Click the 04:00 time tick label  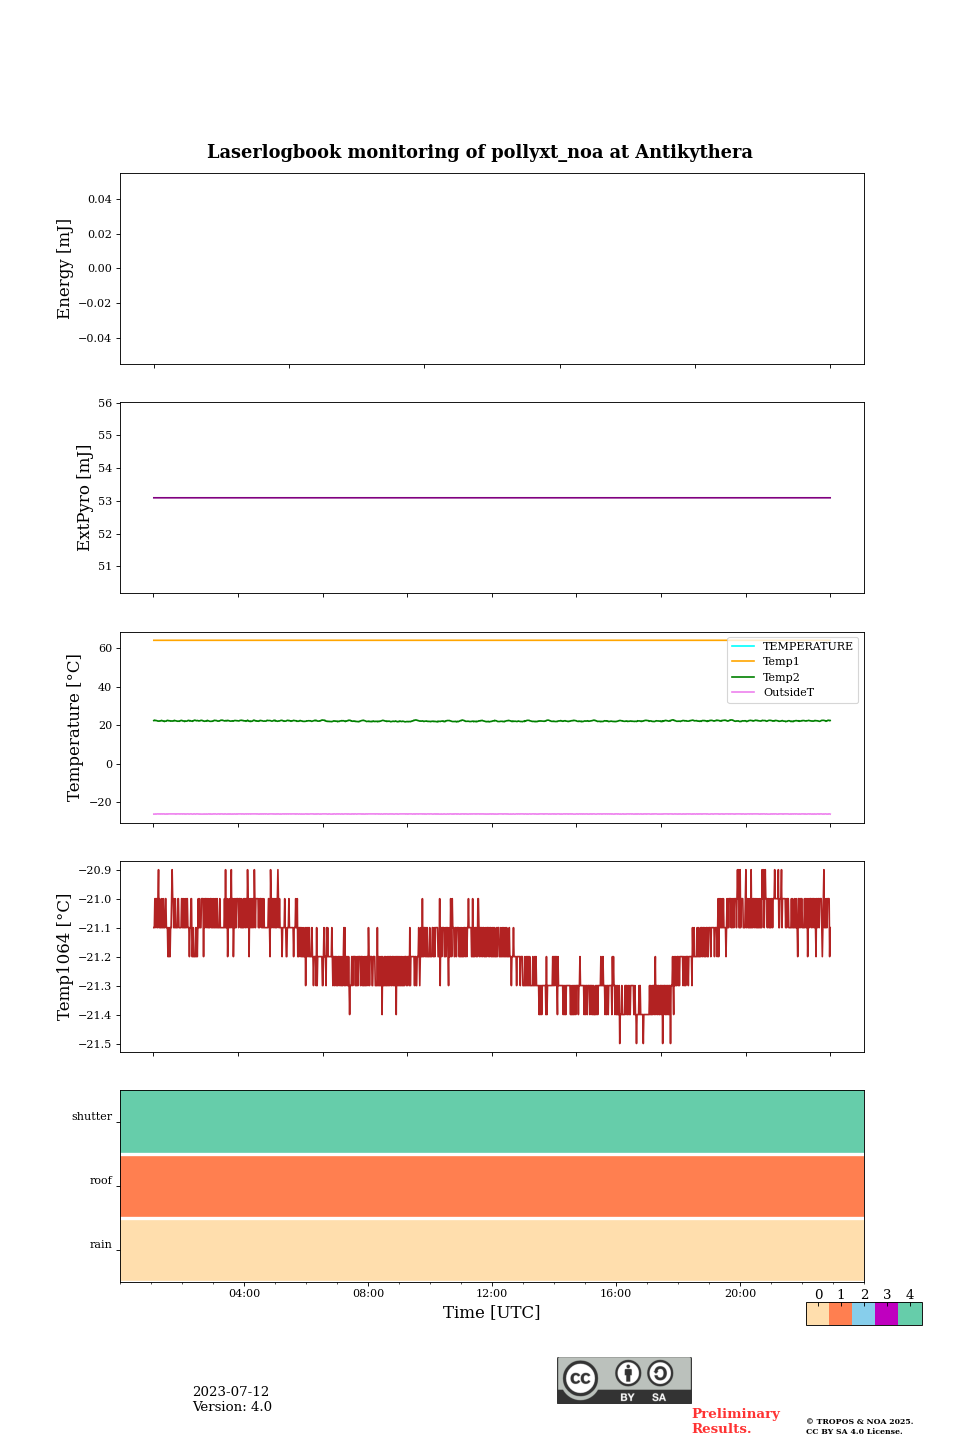pyautogui.click(x=244, y=1293)
